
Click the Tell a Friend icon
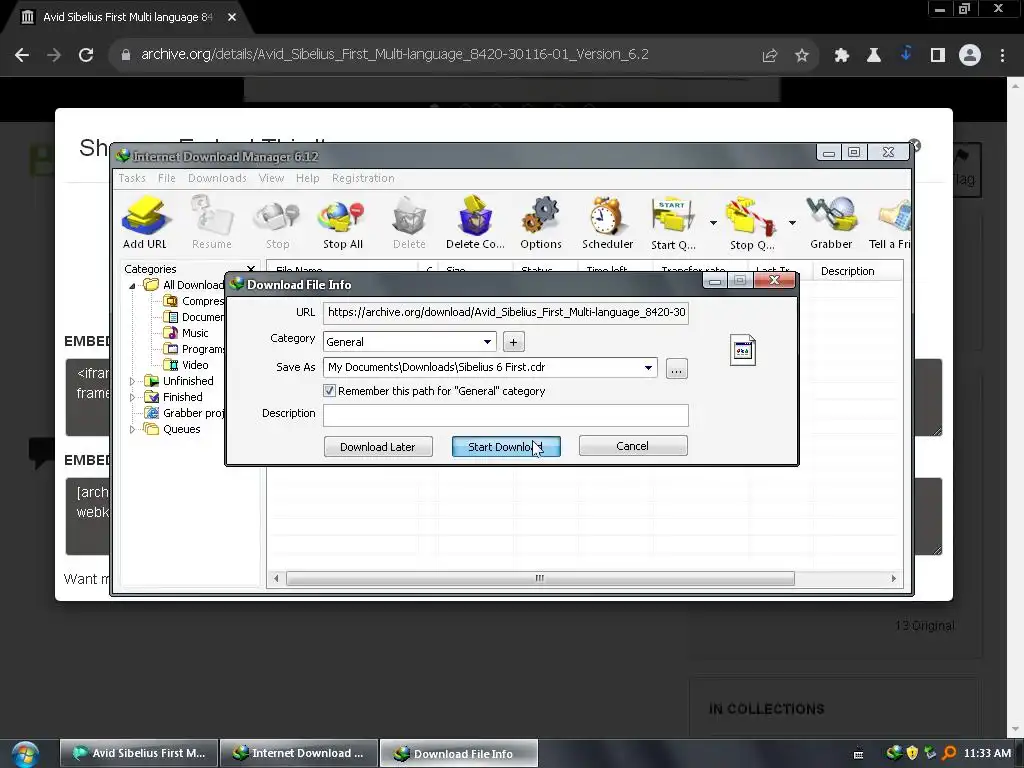pyautogui.click(x=891, y=223)
